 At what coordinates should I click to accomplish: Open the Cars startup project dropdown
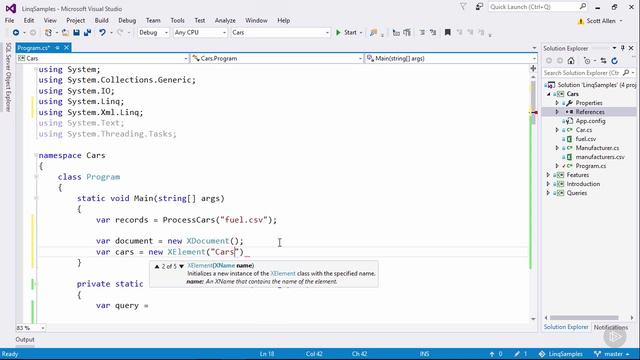(x=327, y=33)
